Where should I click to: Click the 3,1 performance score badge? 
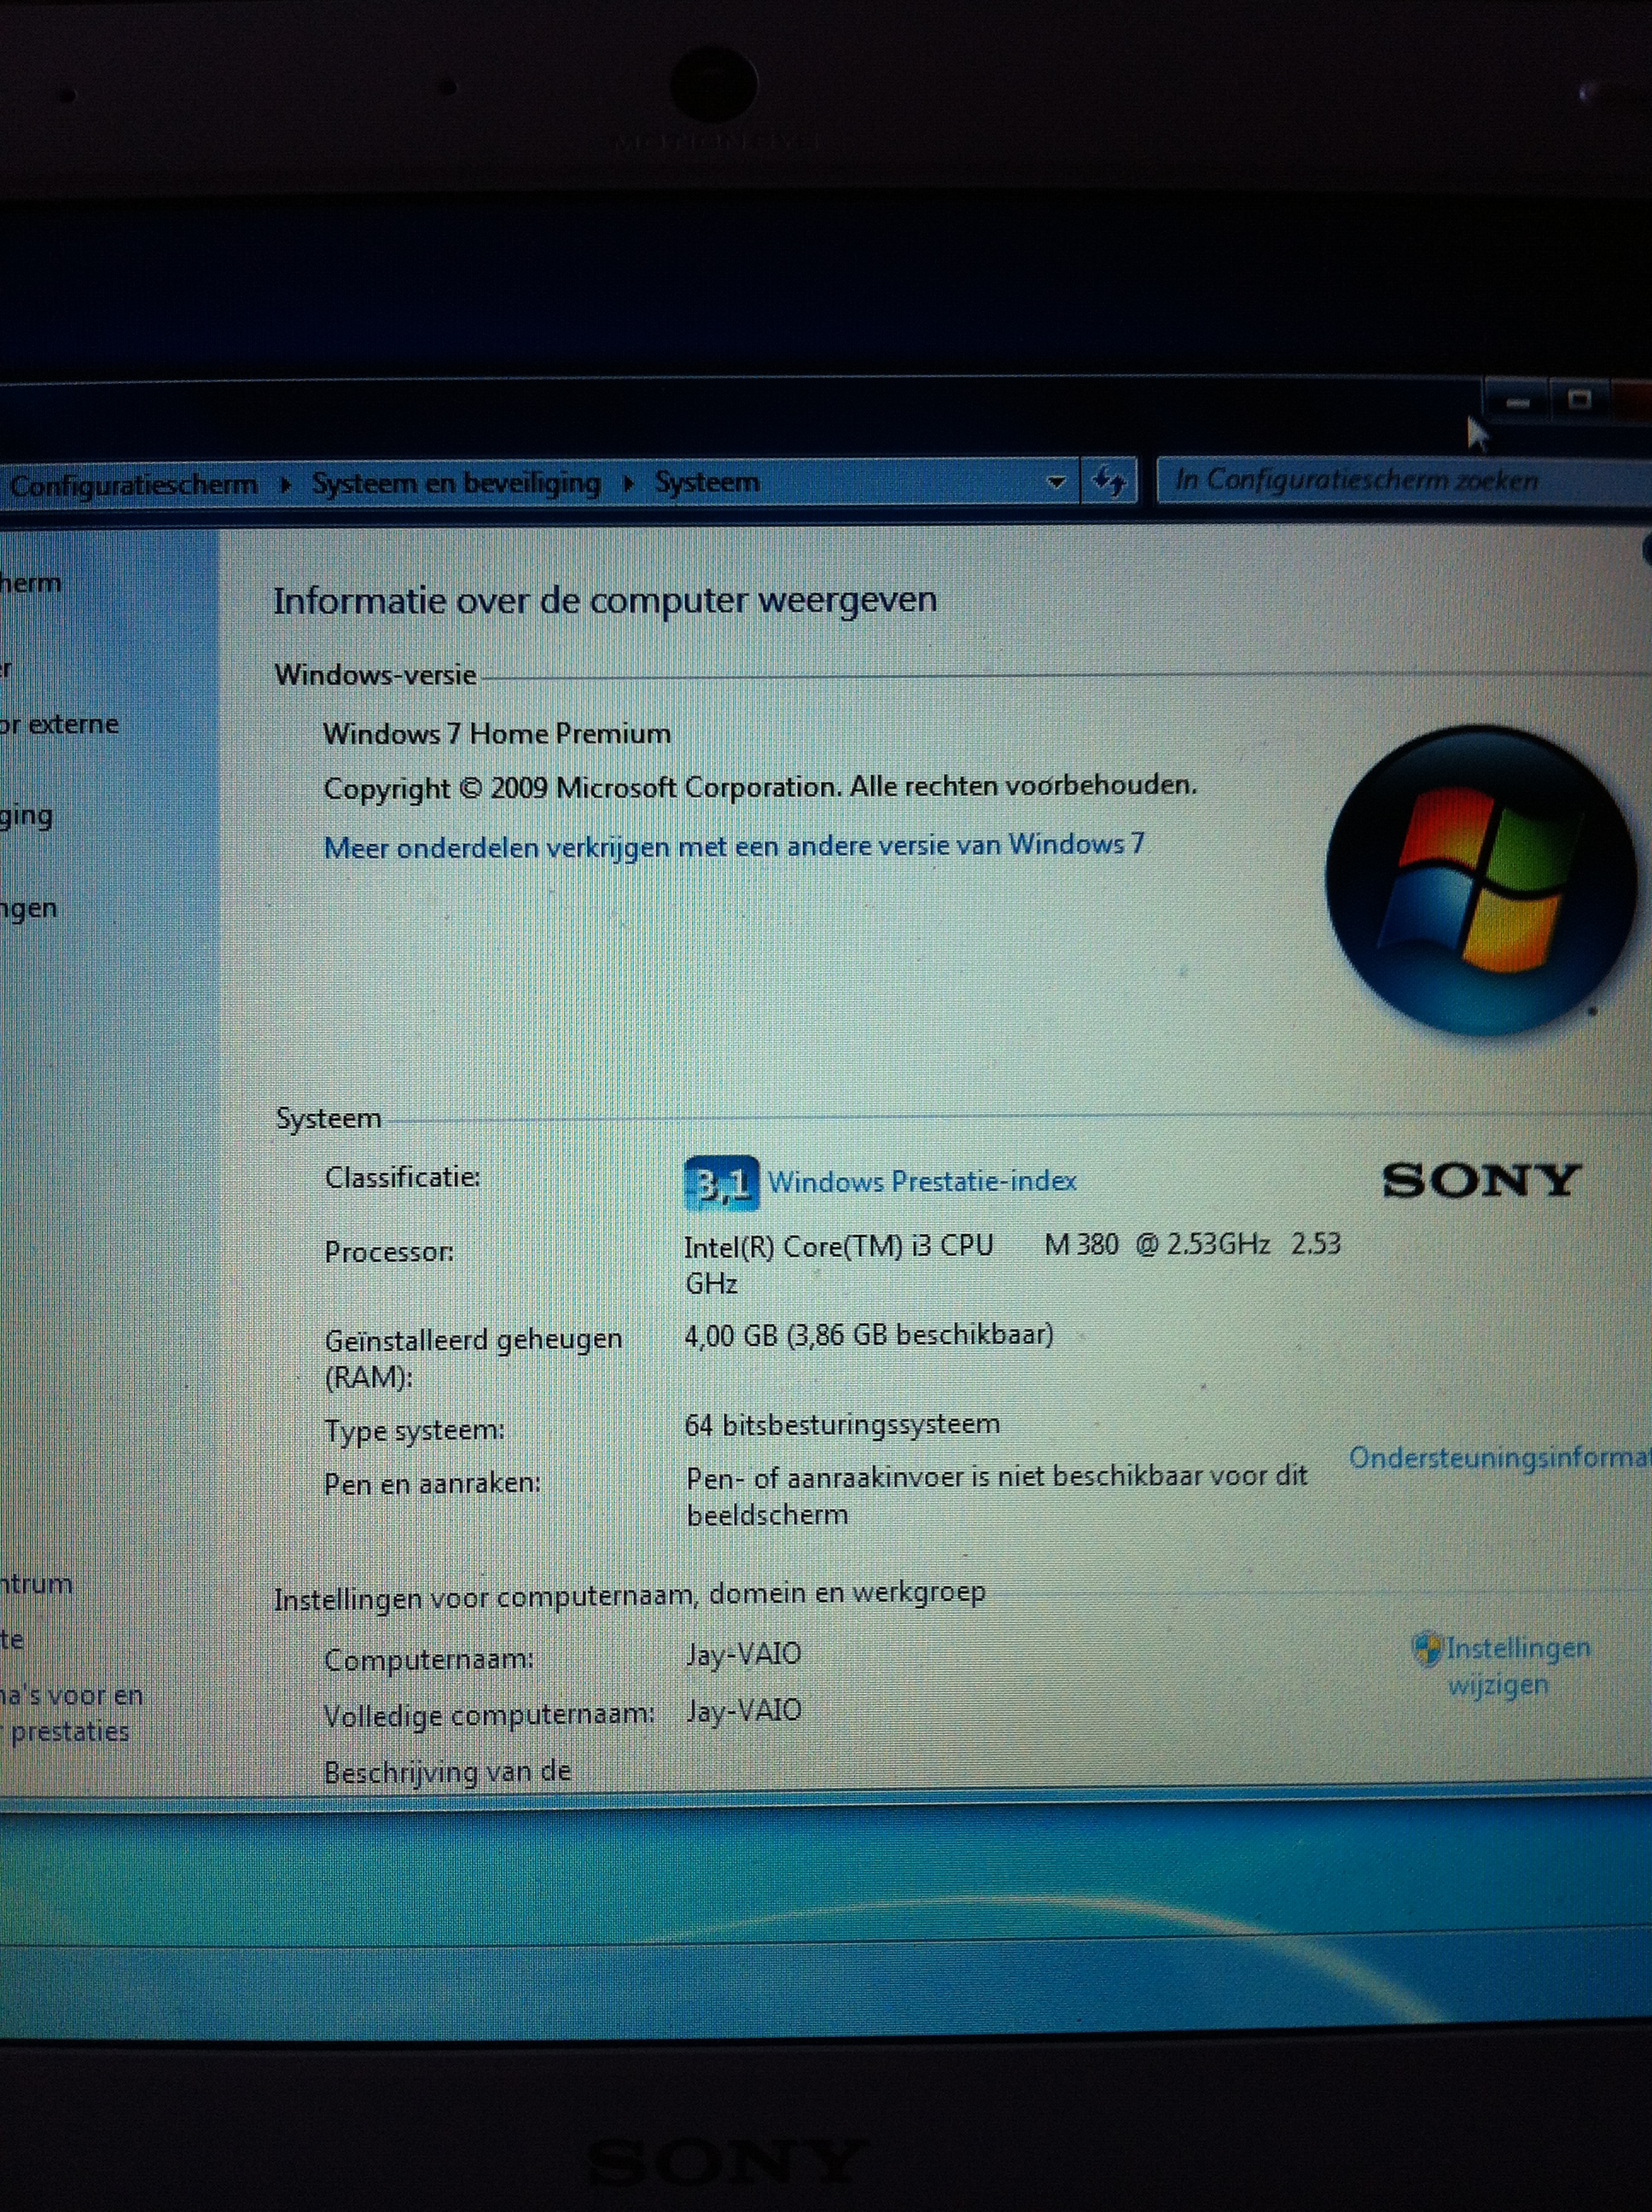pos(721,1184)
